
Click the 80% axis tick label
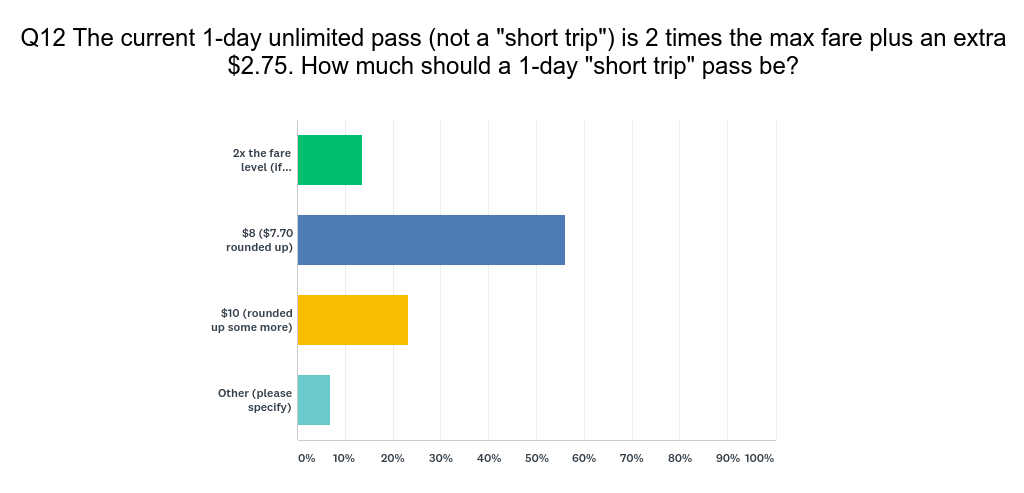click(x=680, y=458)
